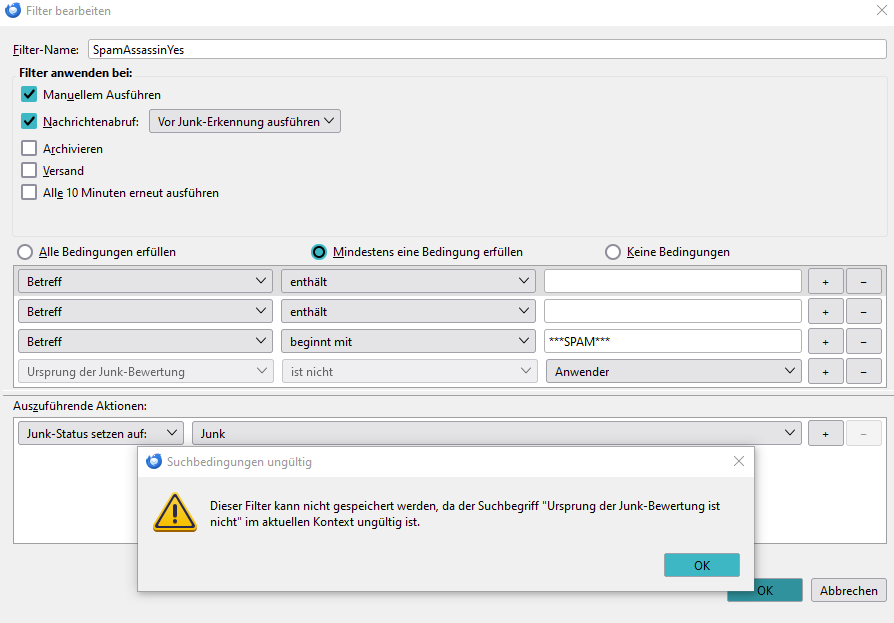Close the Suchbedingungen ungültig dialog
The width and height of the screenshot is (894, 623).
[x=738, y=461]
